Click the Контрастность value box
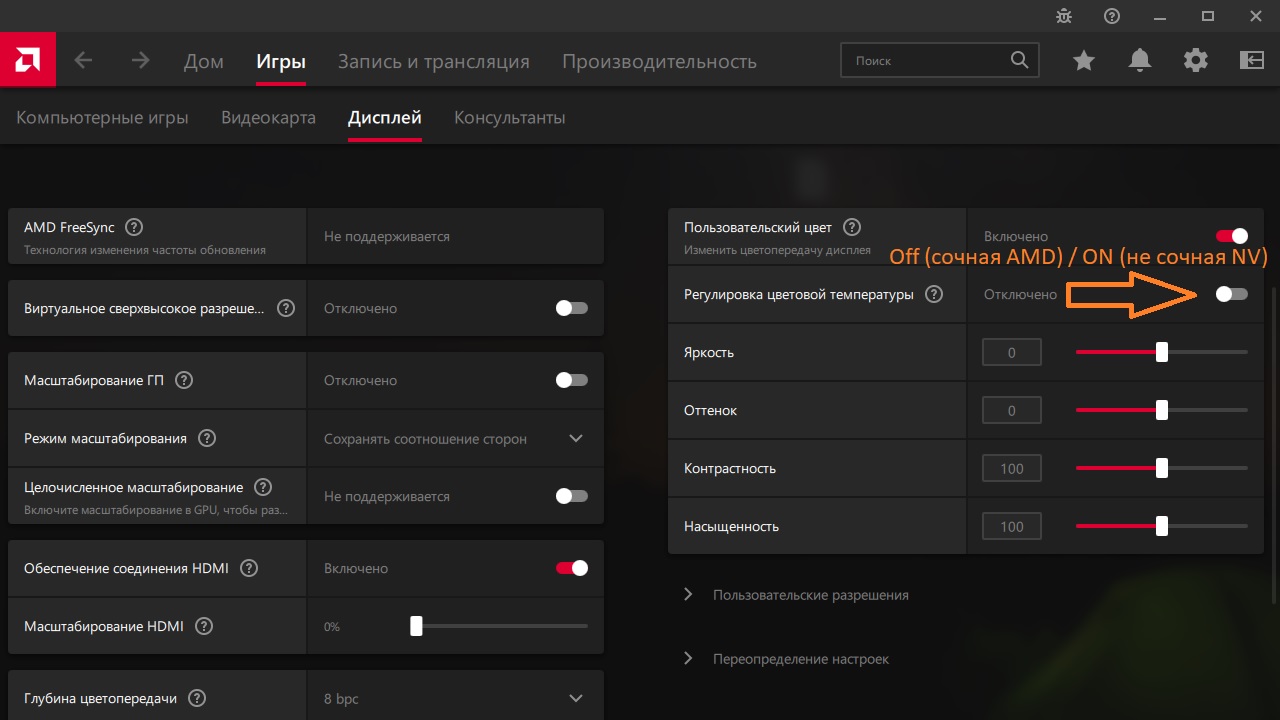 tap(1012, 468)
